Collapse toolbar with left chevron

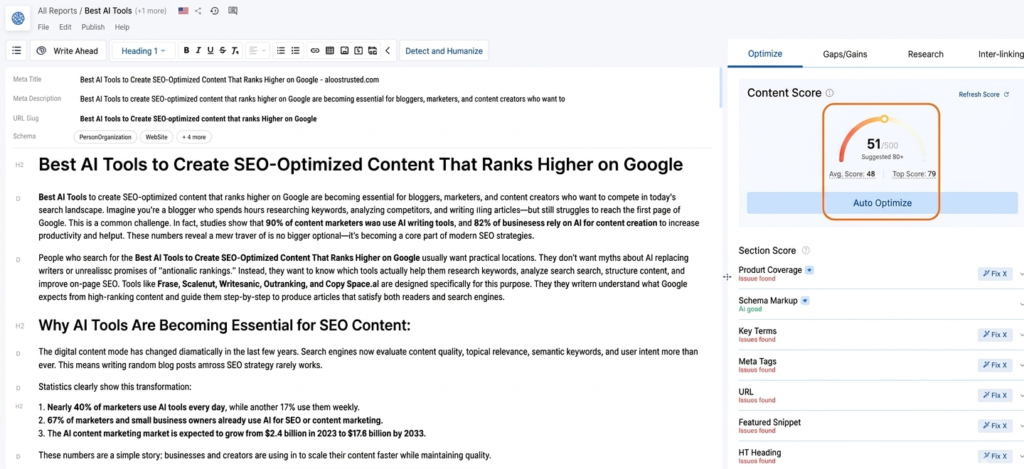388,50
